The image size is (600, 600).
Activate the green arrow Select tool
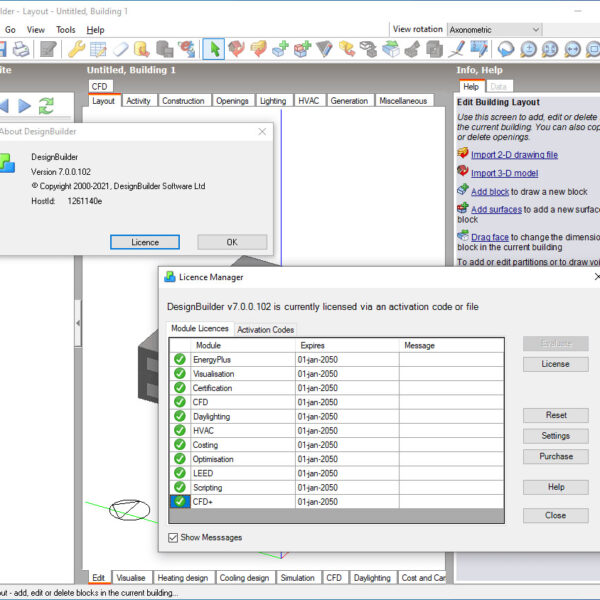coord(214,49)
